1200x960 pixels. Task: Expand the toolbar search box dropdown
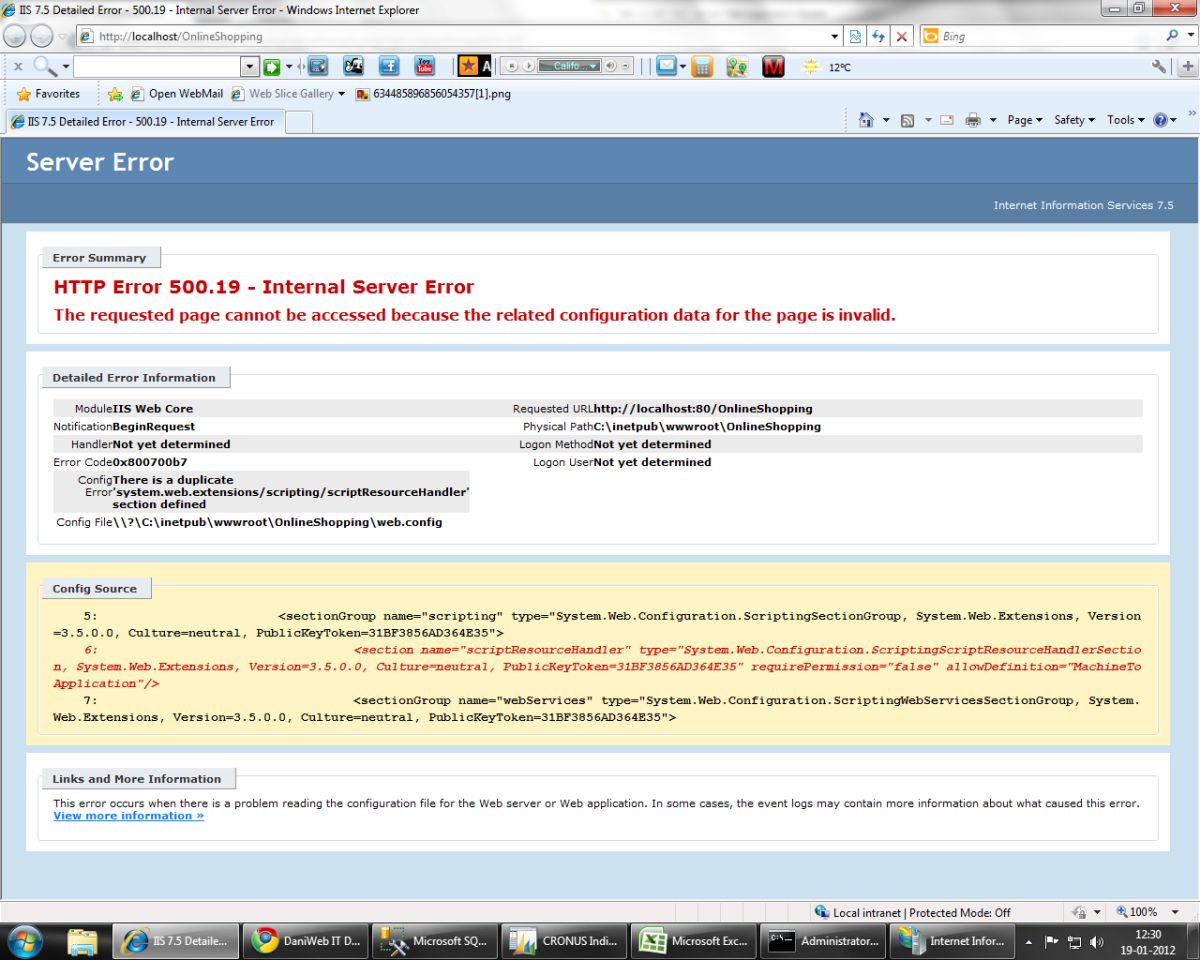250,67
